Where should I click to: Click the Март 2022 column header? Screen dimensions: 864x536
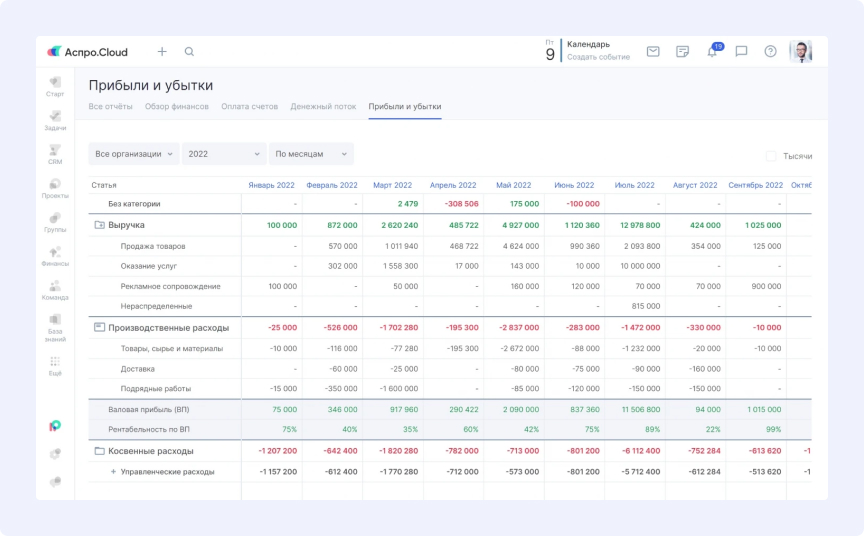[x=392, y=185]
